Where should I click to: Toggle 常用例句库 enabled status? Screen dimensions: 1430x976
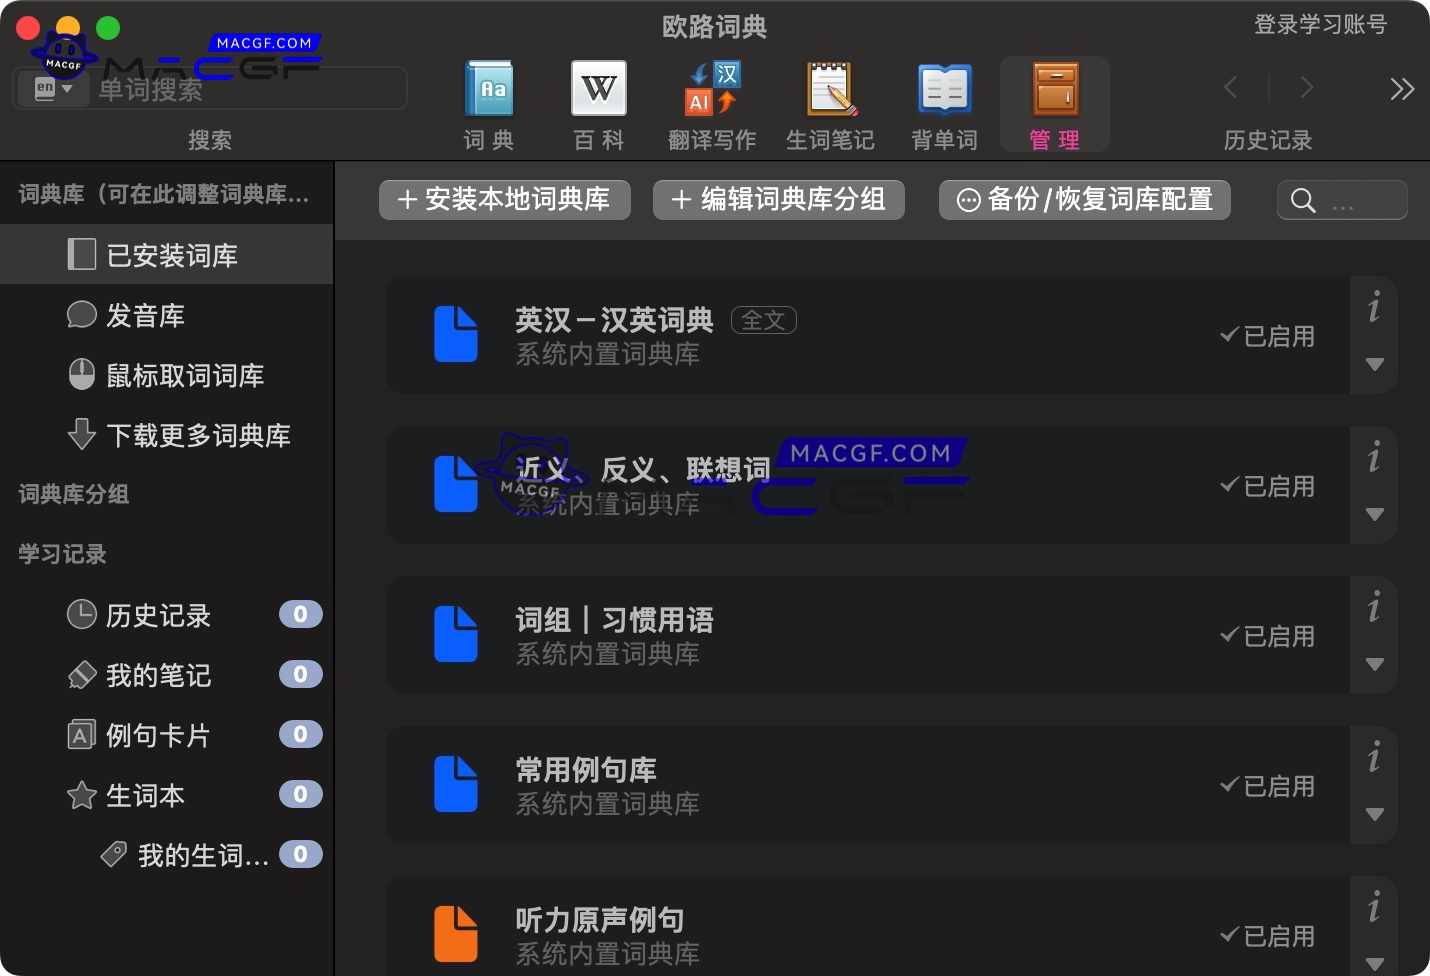(1267, 786)
